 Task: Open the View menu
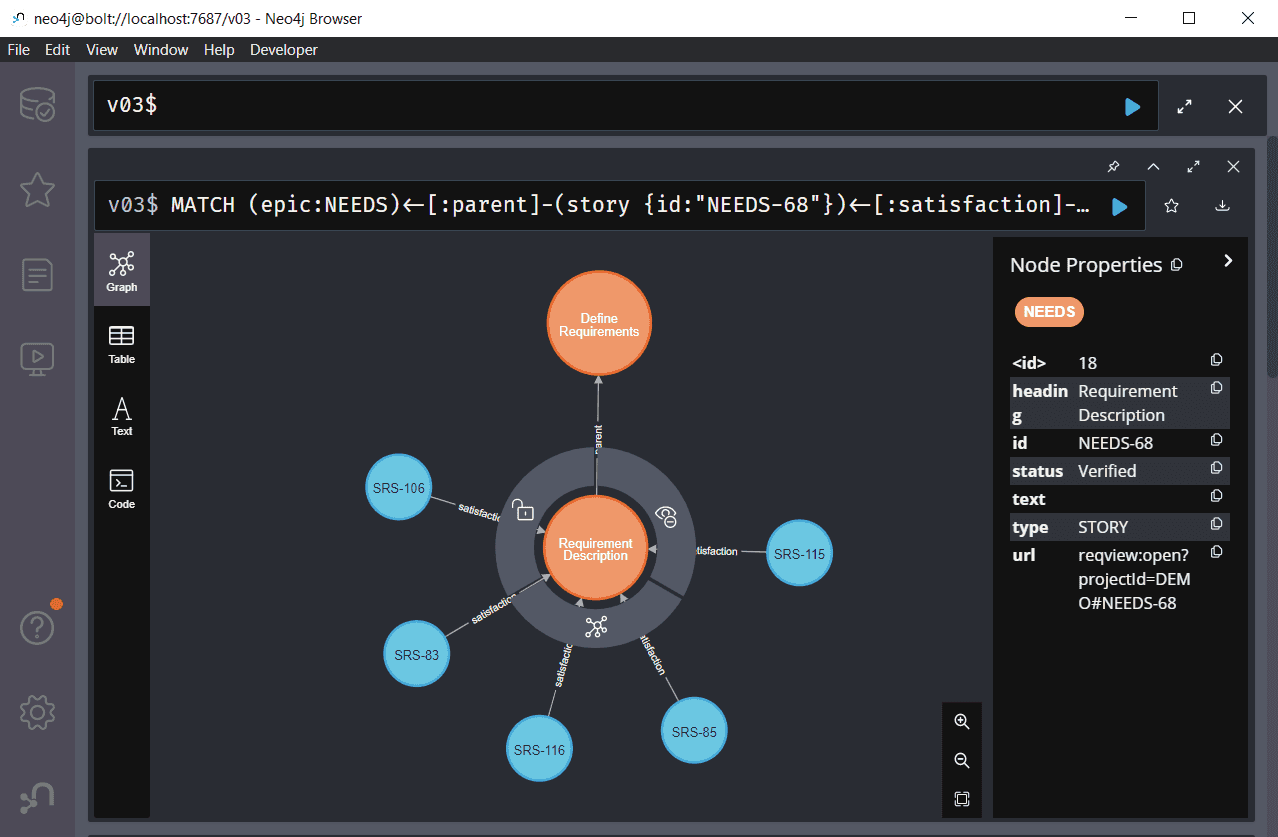point(102,50)
